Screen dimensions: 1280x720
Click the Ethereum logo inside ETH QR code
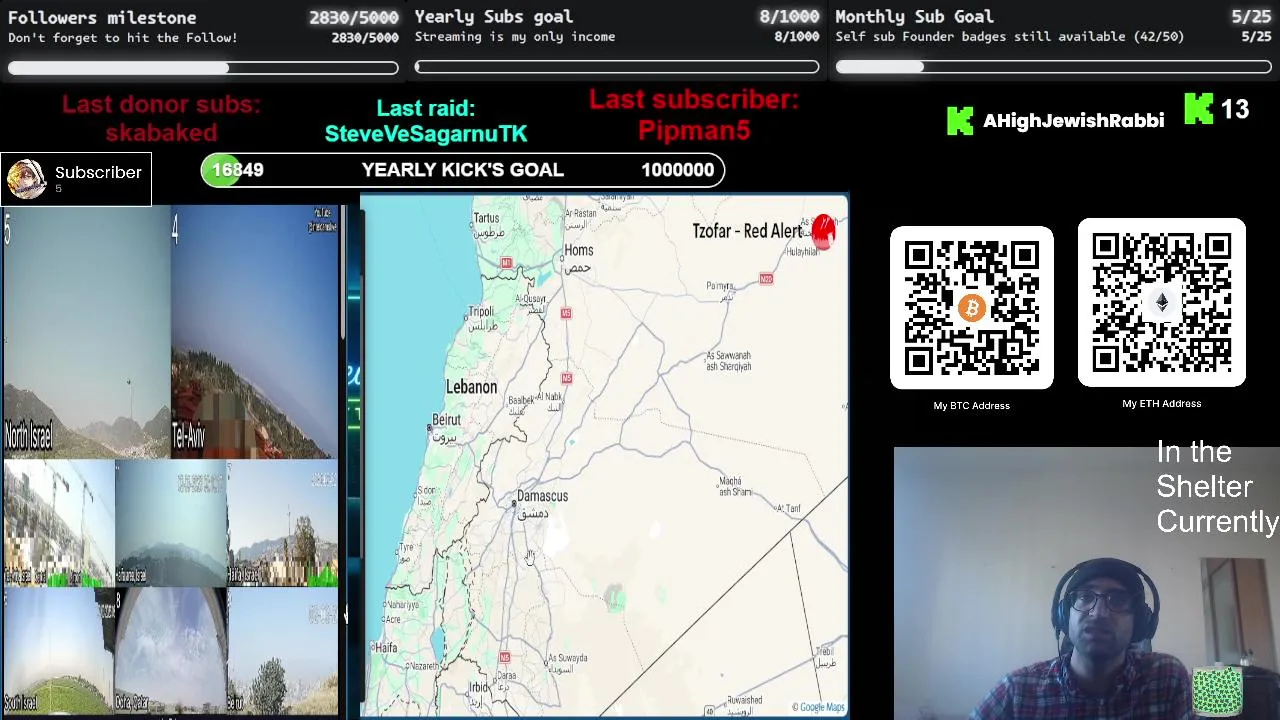1161,303
